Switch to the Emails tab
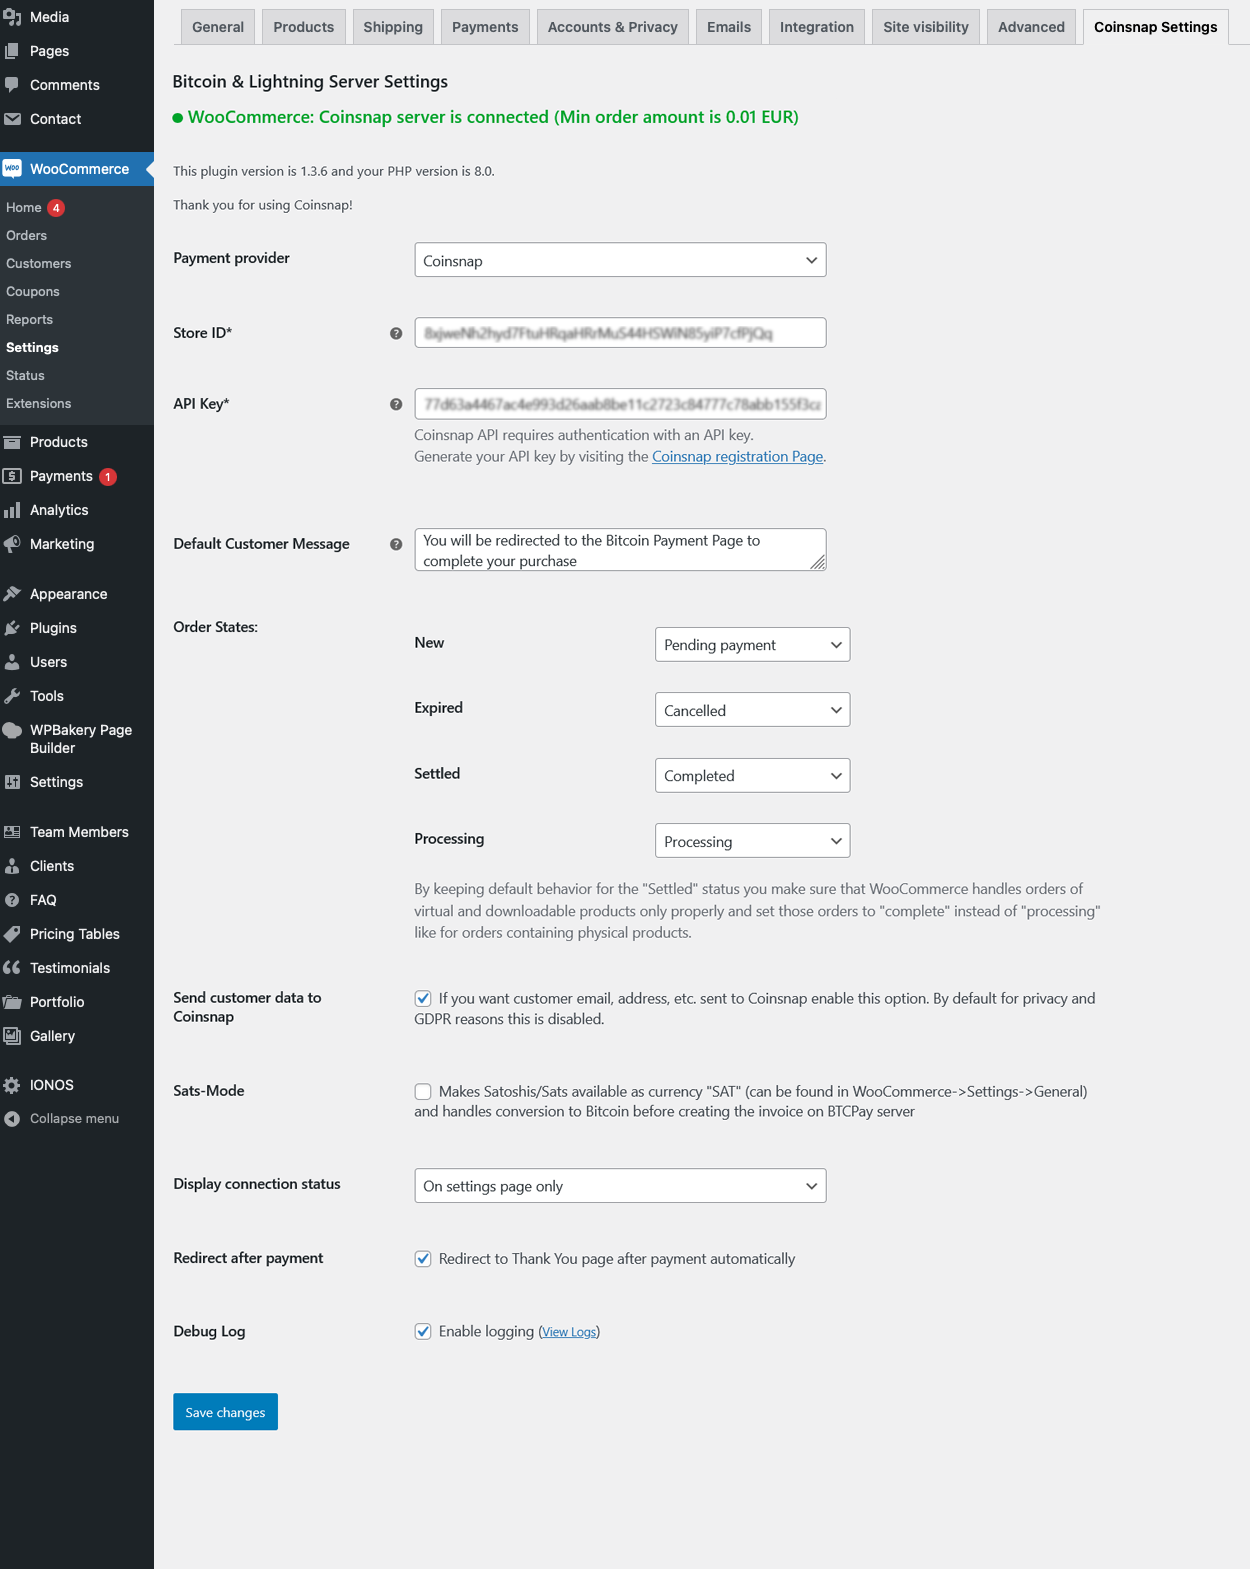The image size is (1250, 1569). 729,27
